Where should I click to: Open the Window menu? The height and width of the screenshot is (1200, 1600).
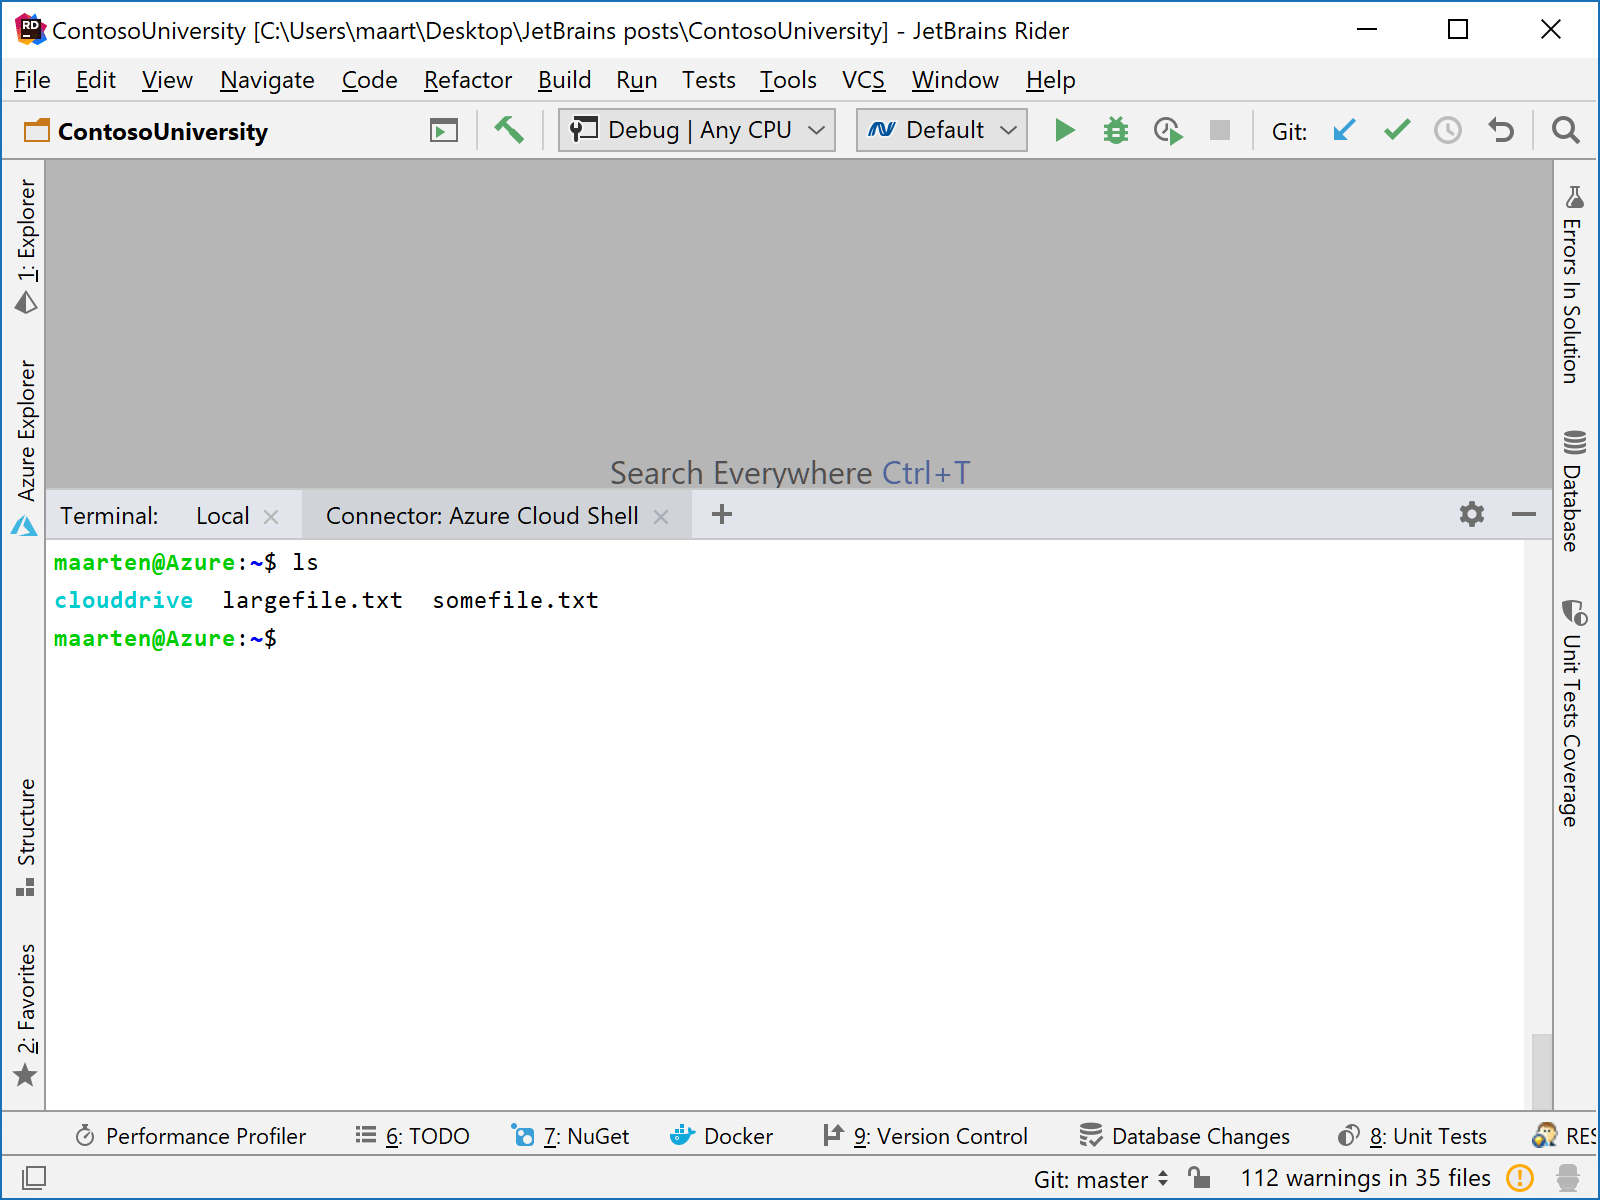tap(955, 80)
